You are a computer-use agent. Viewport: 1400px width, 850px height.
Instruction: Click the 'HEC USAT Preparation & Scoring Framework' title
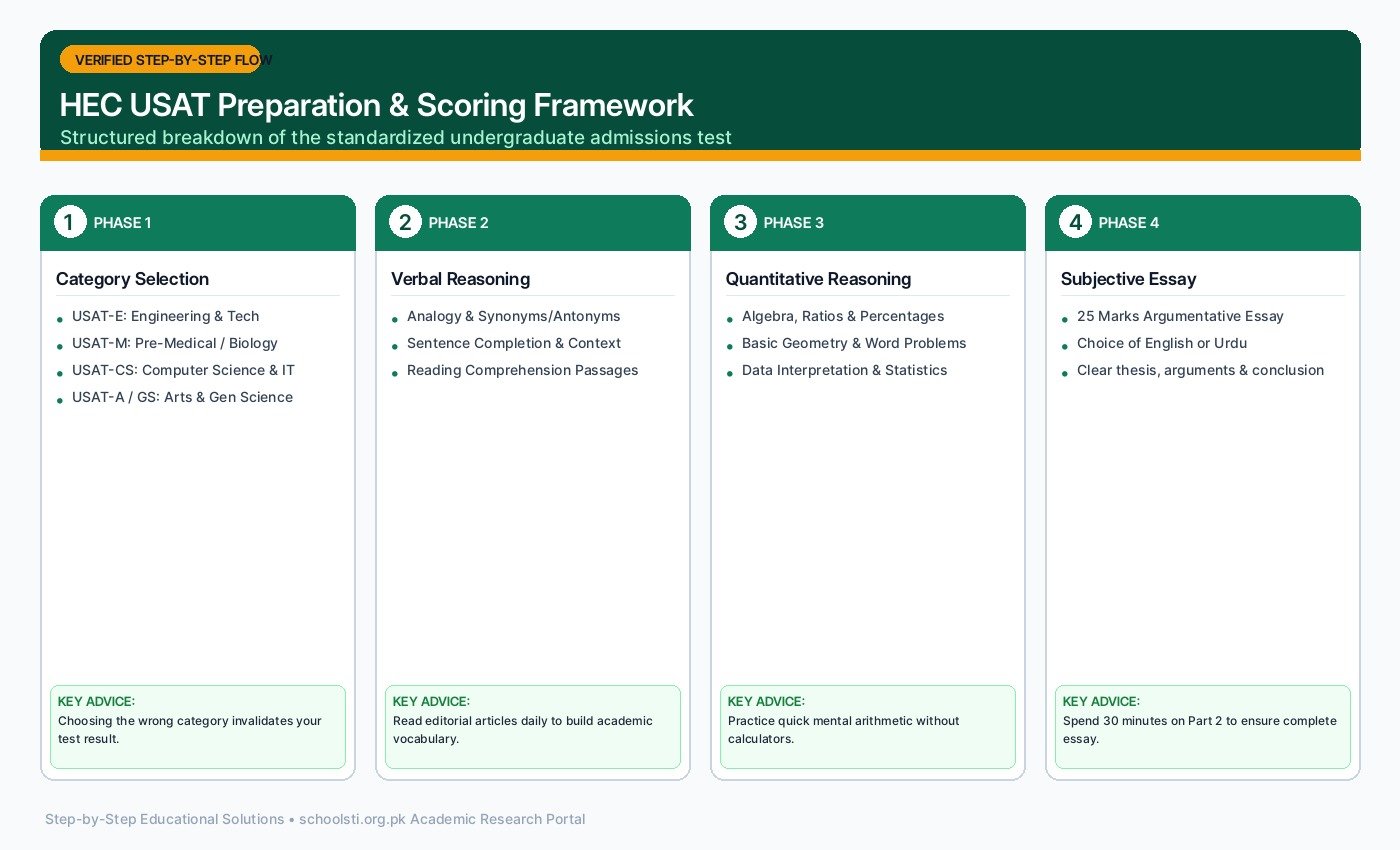377,105
